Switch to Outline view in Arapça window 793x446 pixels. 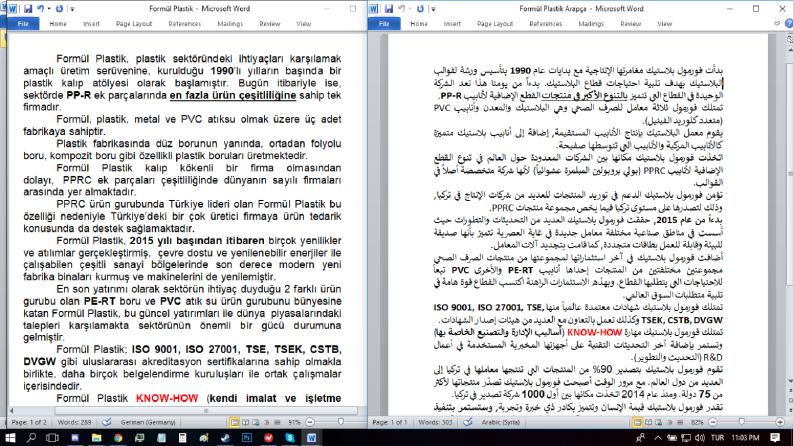(669, 422)
